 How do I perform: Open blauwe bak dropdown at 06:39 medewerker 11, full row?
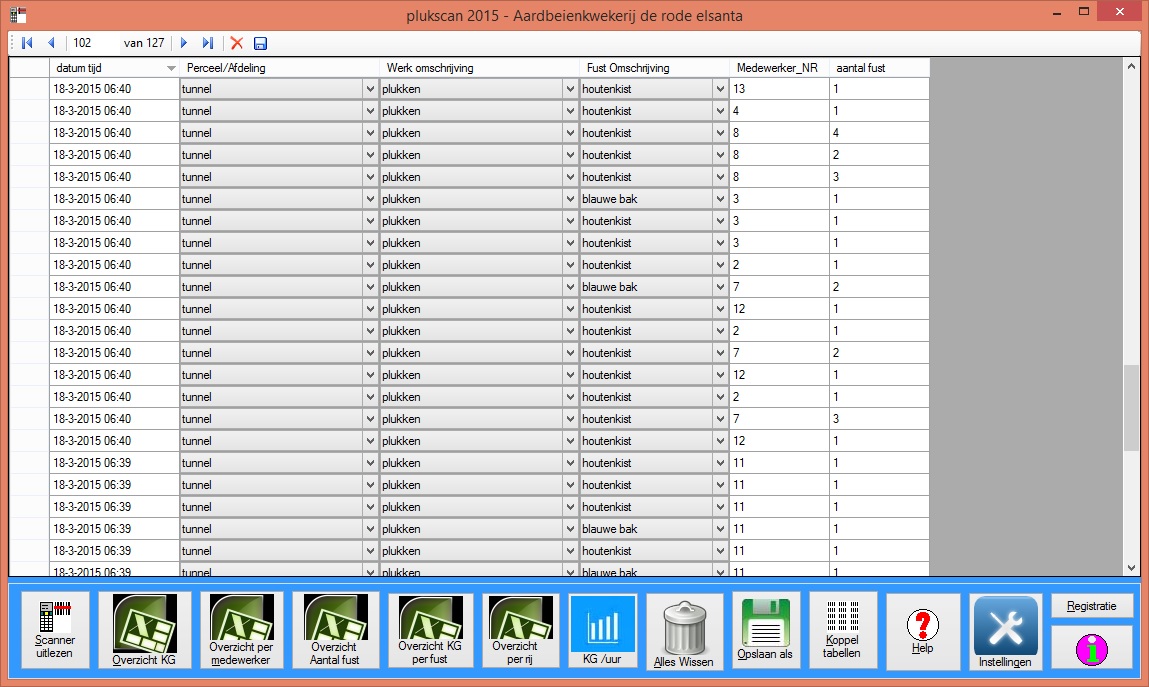(720, 529)
